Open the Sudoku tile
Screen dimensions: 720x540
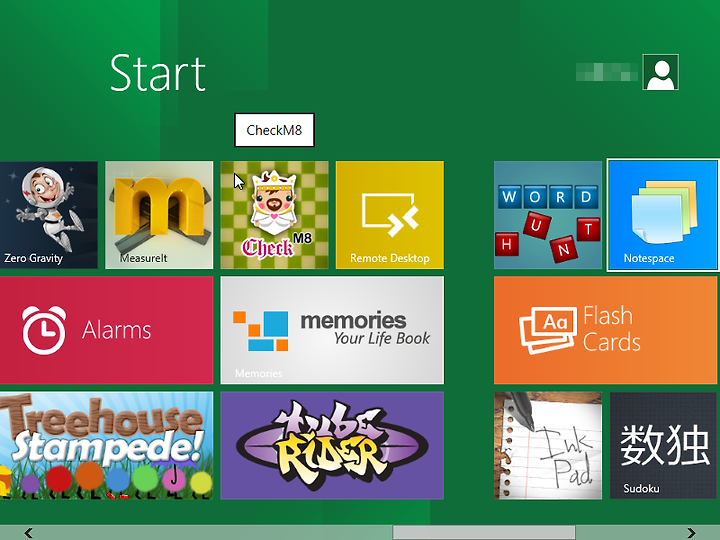(x=664, y=445)
